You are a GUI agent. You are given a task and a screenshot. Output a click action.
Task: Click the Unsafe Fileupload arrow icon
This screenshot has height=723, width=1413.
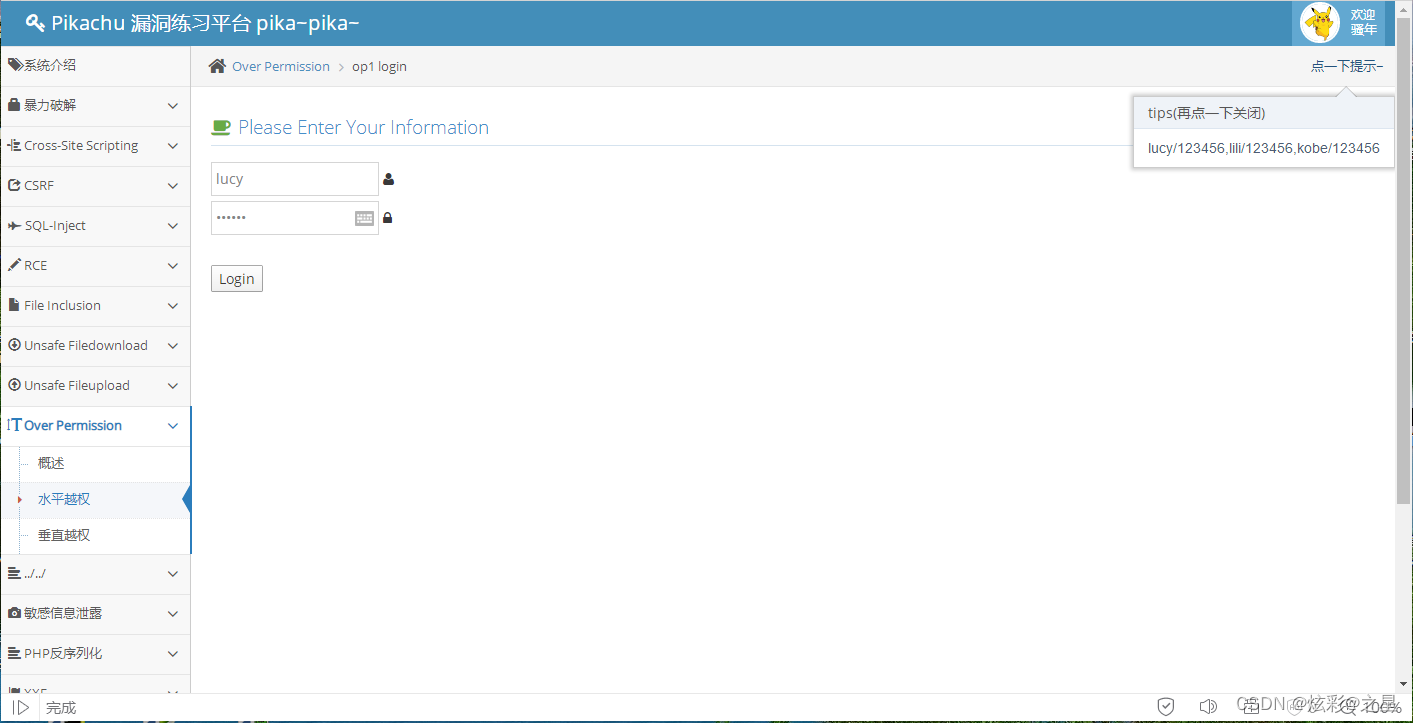(14, 385)
